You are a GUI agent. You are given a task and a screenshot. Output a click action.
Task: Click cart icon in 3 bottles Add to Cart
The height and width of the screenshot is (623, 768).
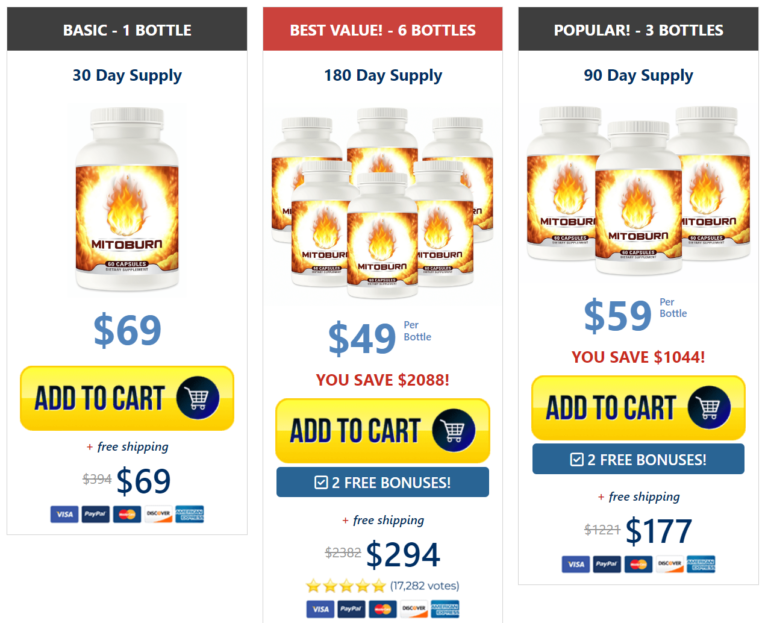pyautogui.click(x=709, y=407)
